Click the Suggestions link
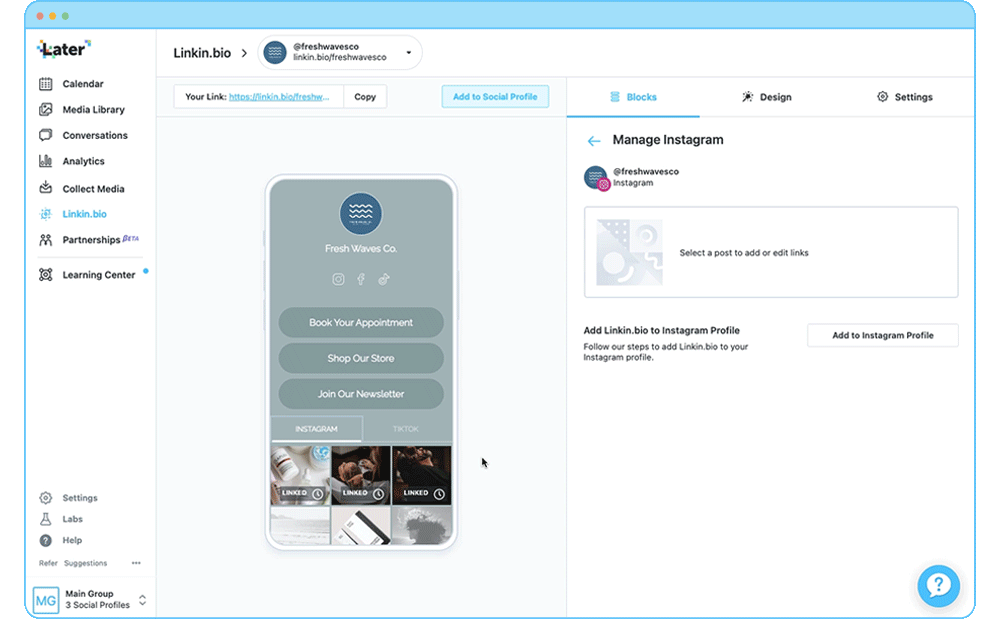1000x620 pixels. pos(85,563)
